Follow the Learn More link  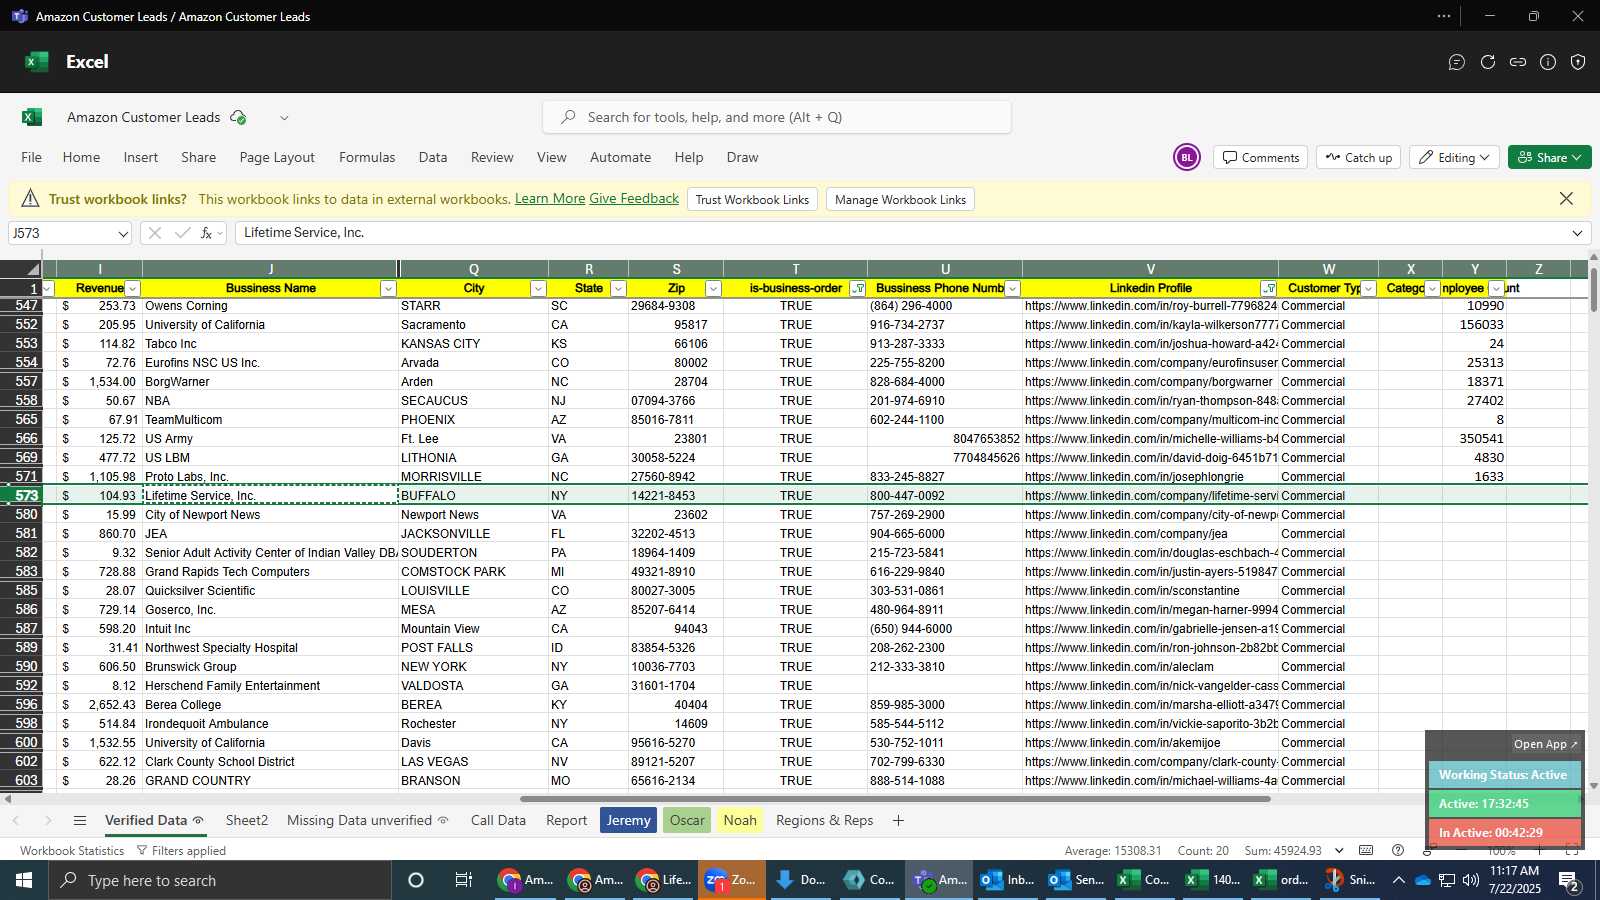pos(550,198)
